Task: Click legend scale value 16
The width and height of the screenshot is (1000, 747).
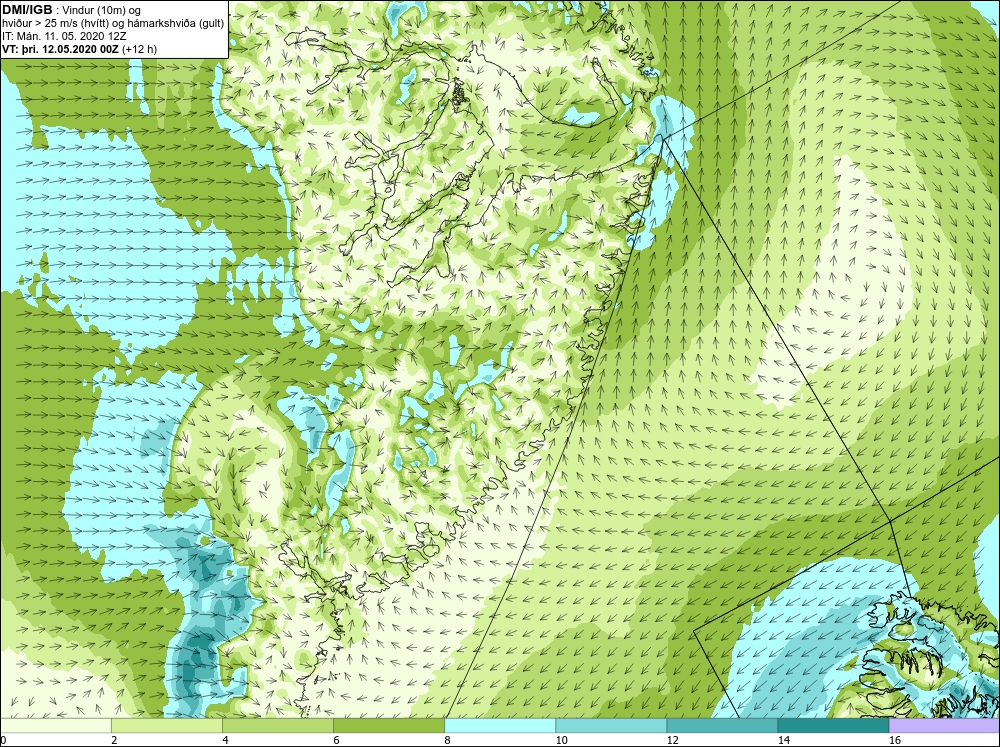Action: (x=895, y=740)
